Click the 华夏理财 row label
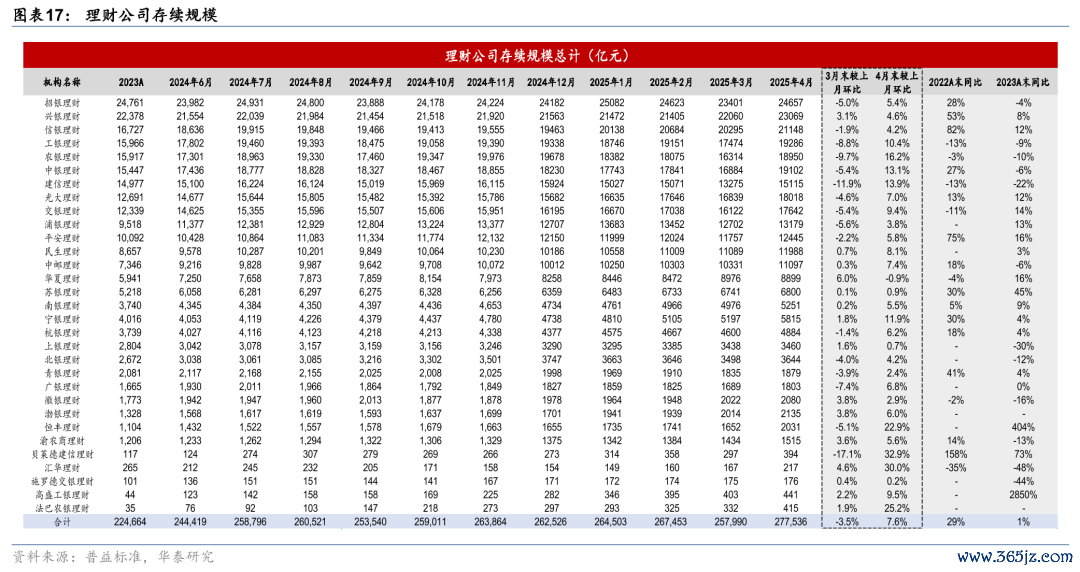Screen dimensions: 1080x572 click(62, 278)
